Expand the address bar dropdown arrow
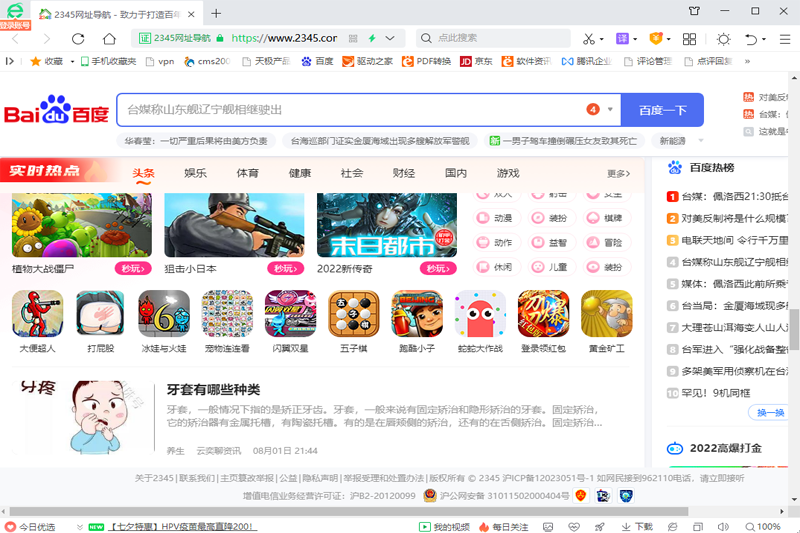The width and height of the screenshot is (800, 533). (390, 38)
